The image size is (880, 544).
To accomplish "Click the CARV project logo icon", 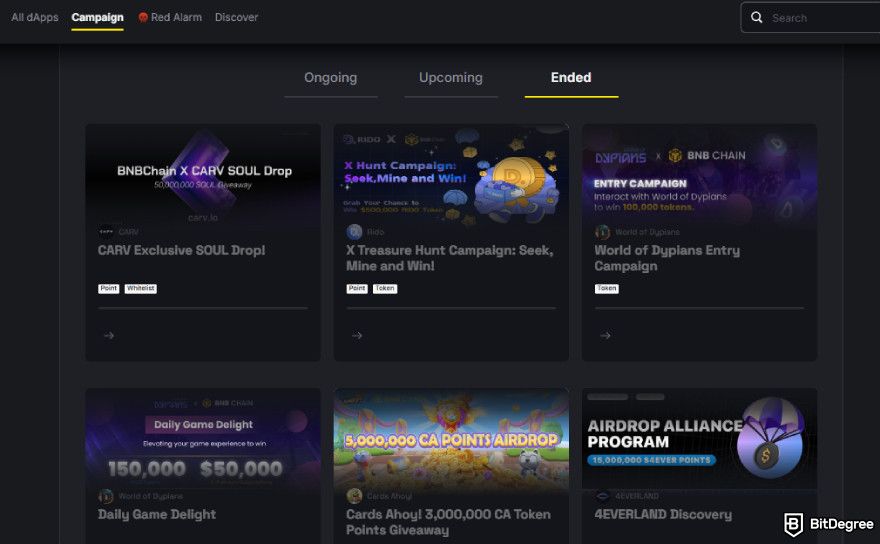I will pos(106,232).
